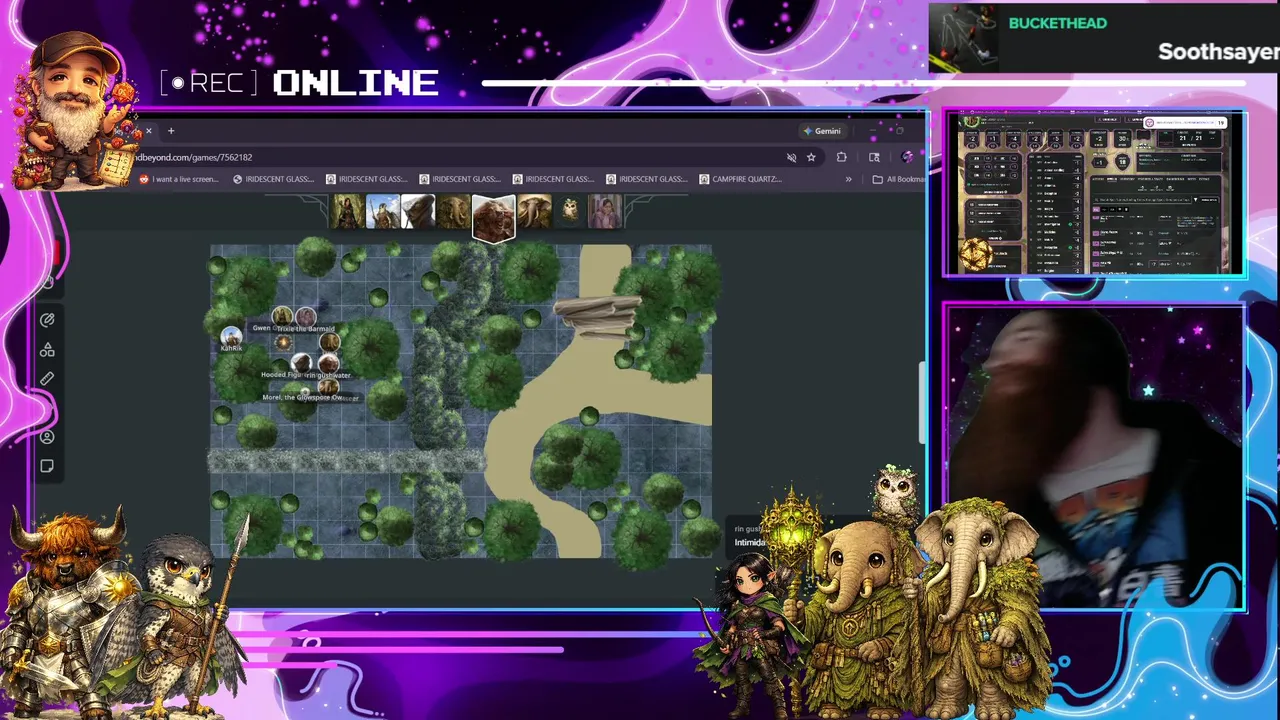The image size is (1280, 720).
Task: Open the All Bookmarks folder
Action: tap(898, 179)
